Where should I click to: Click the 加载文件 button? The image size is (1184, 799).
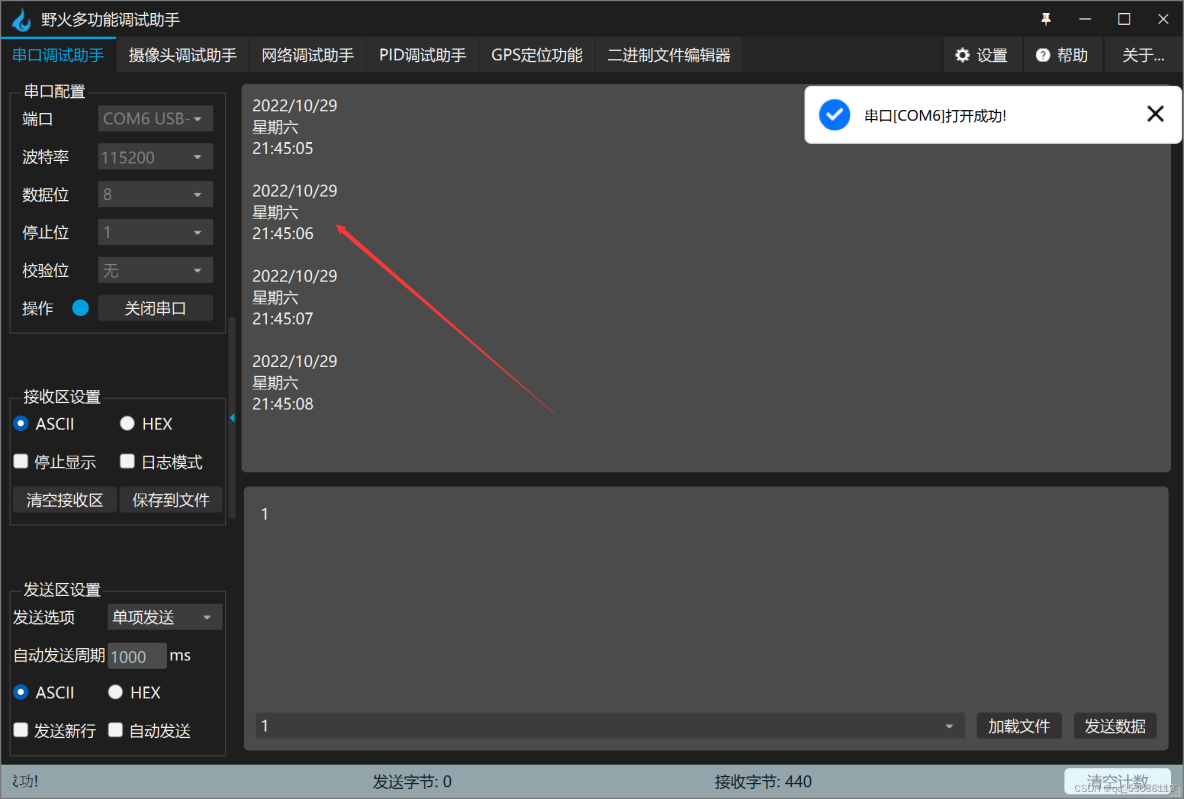point(1019,726)
